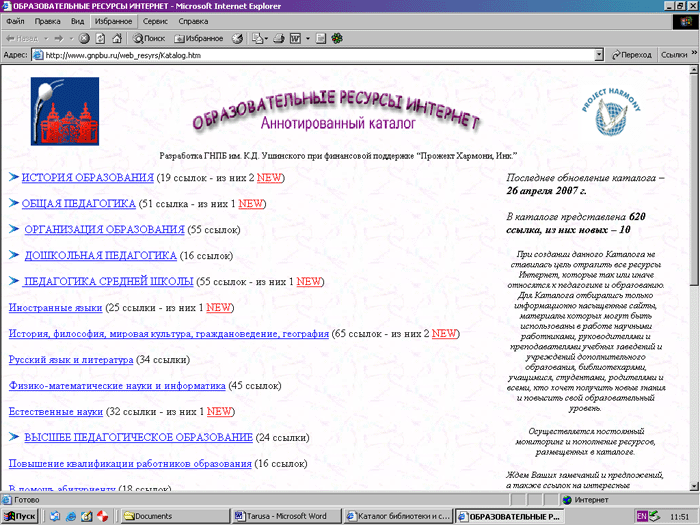Open the ИСТОРИЯ ОБРАЗОВАНИЯ catalog link
Viewport: 700px width, 525px height.
[x=88, y=178]
